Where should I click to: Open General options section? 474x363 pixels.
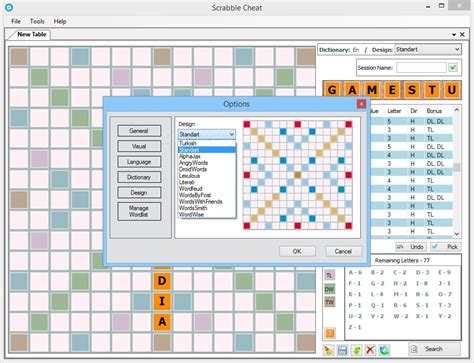[139, 131]
